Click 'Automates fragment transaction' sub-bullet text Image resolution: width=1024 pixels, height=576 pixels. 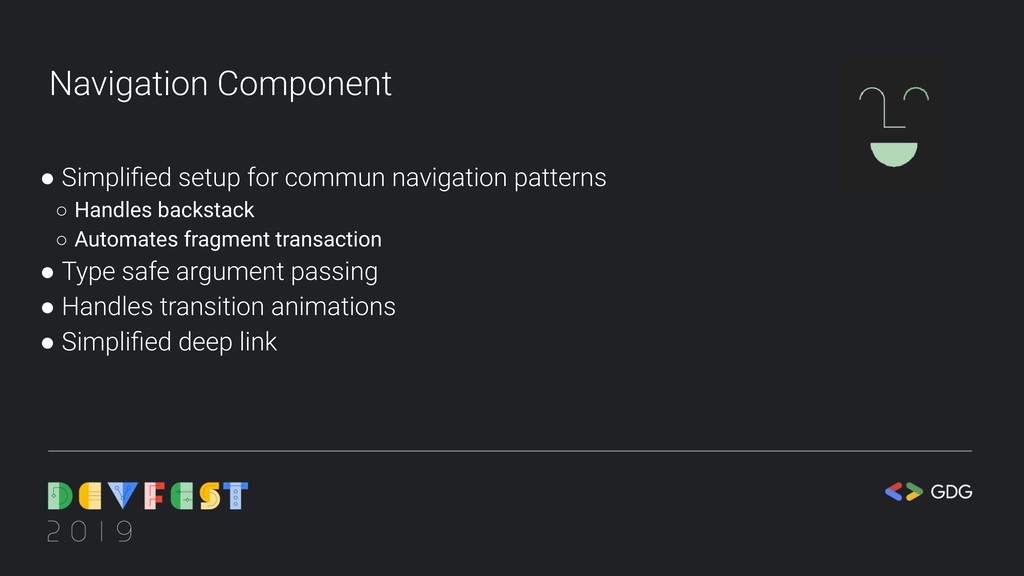[228, 240]
